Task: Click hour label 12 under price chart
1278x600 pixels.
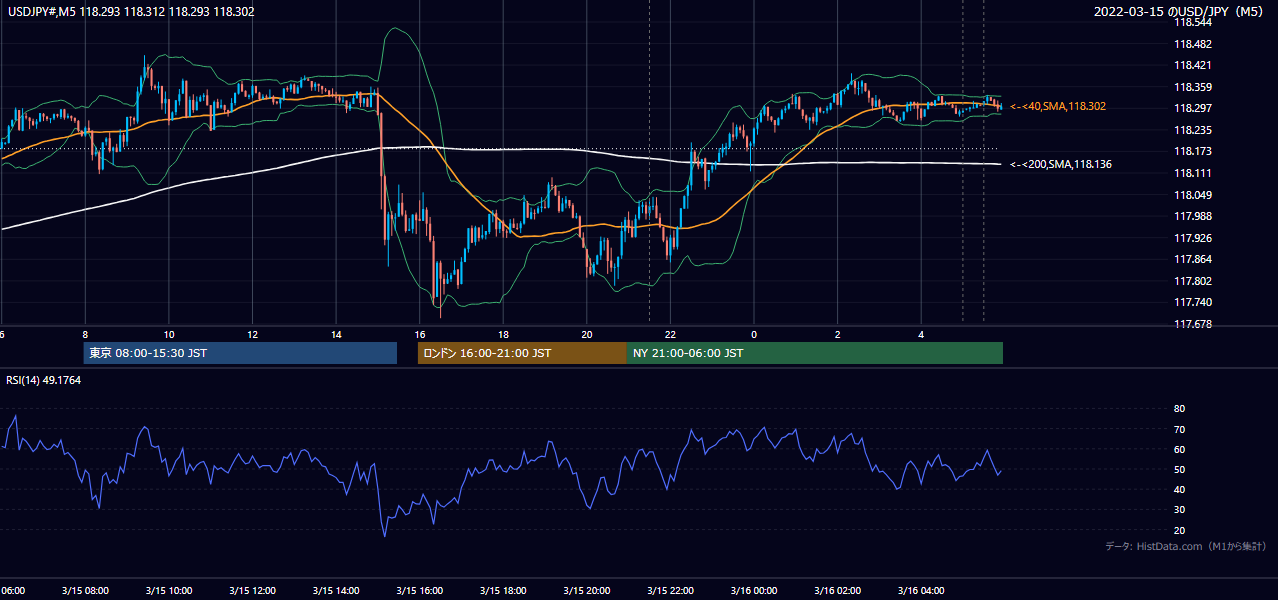Action: pyautogui.click(x=252, y=335)
